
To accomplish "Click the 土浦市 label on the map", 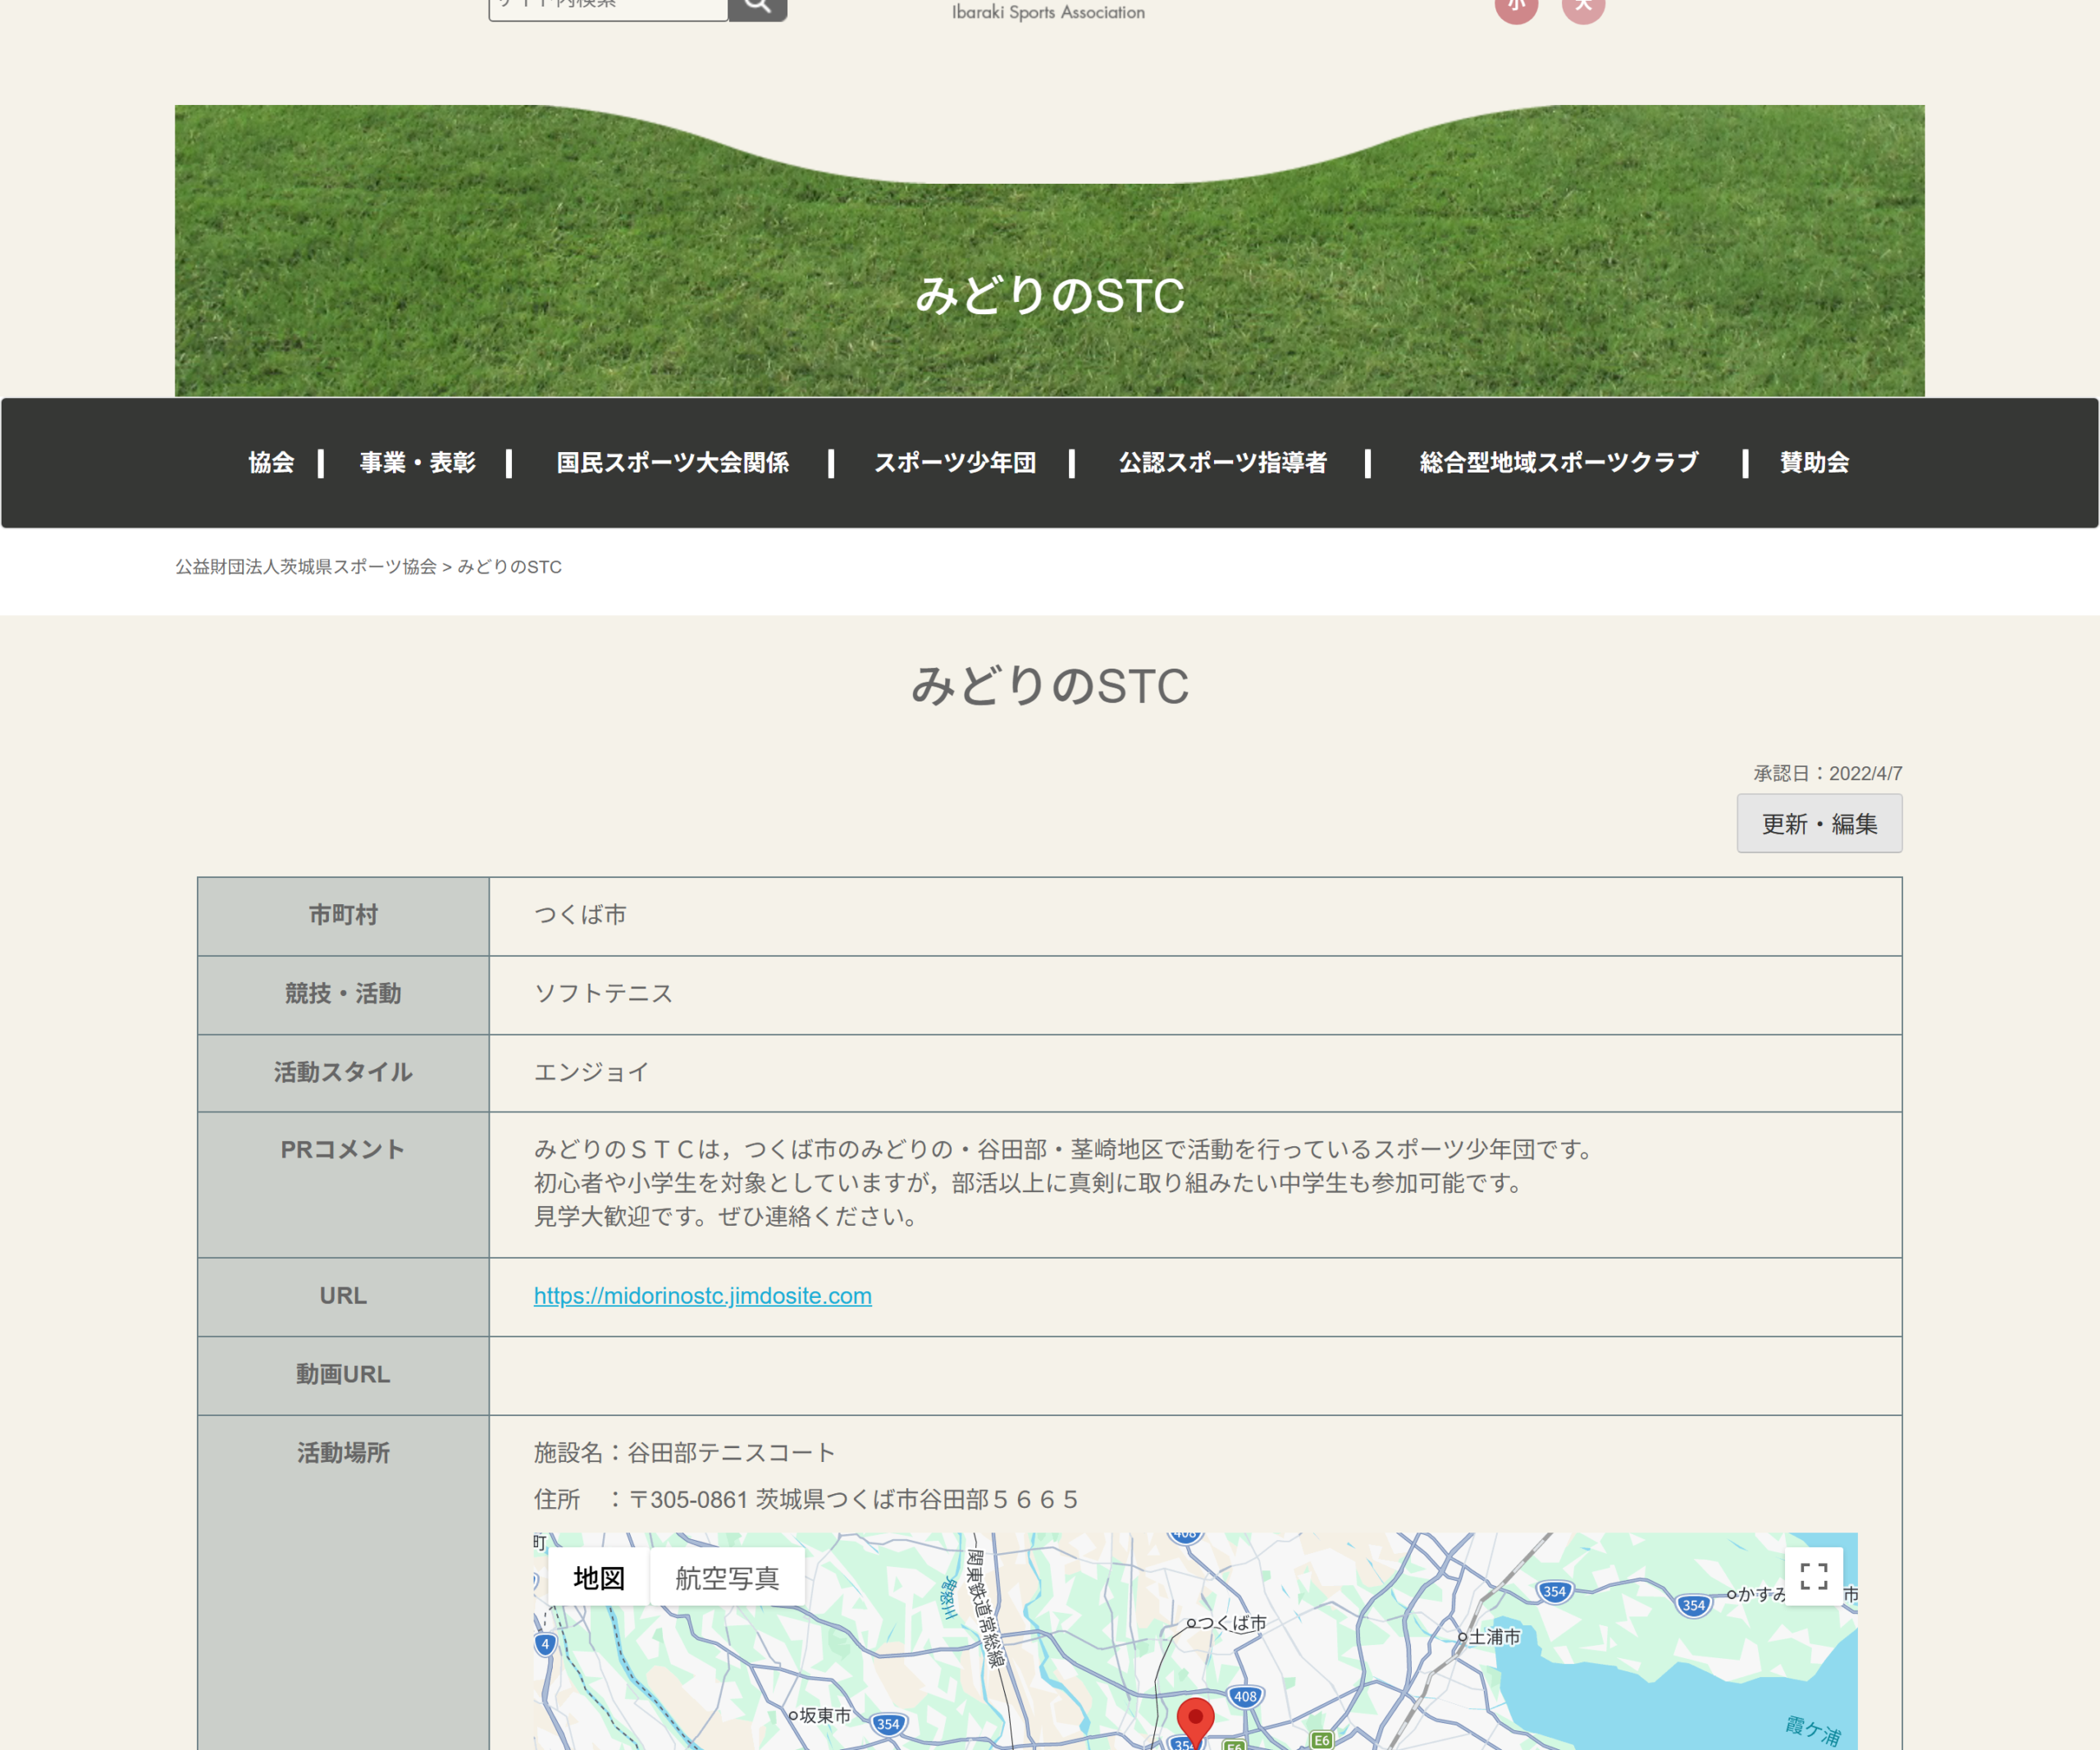I will pyautogui.click(x=1494, y=1637).
